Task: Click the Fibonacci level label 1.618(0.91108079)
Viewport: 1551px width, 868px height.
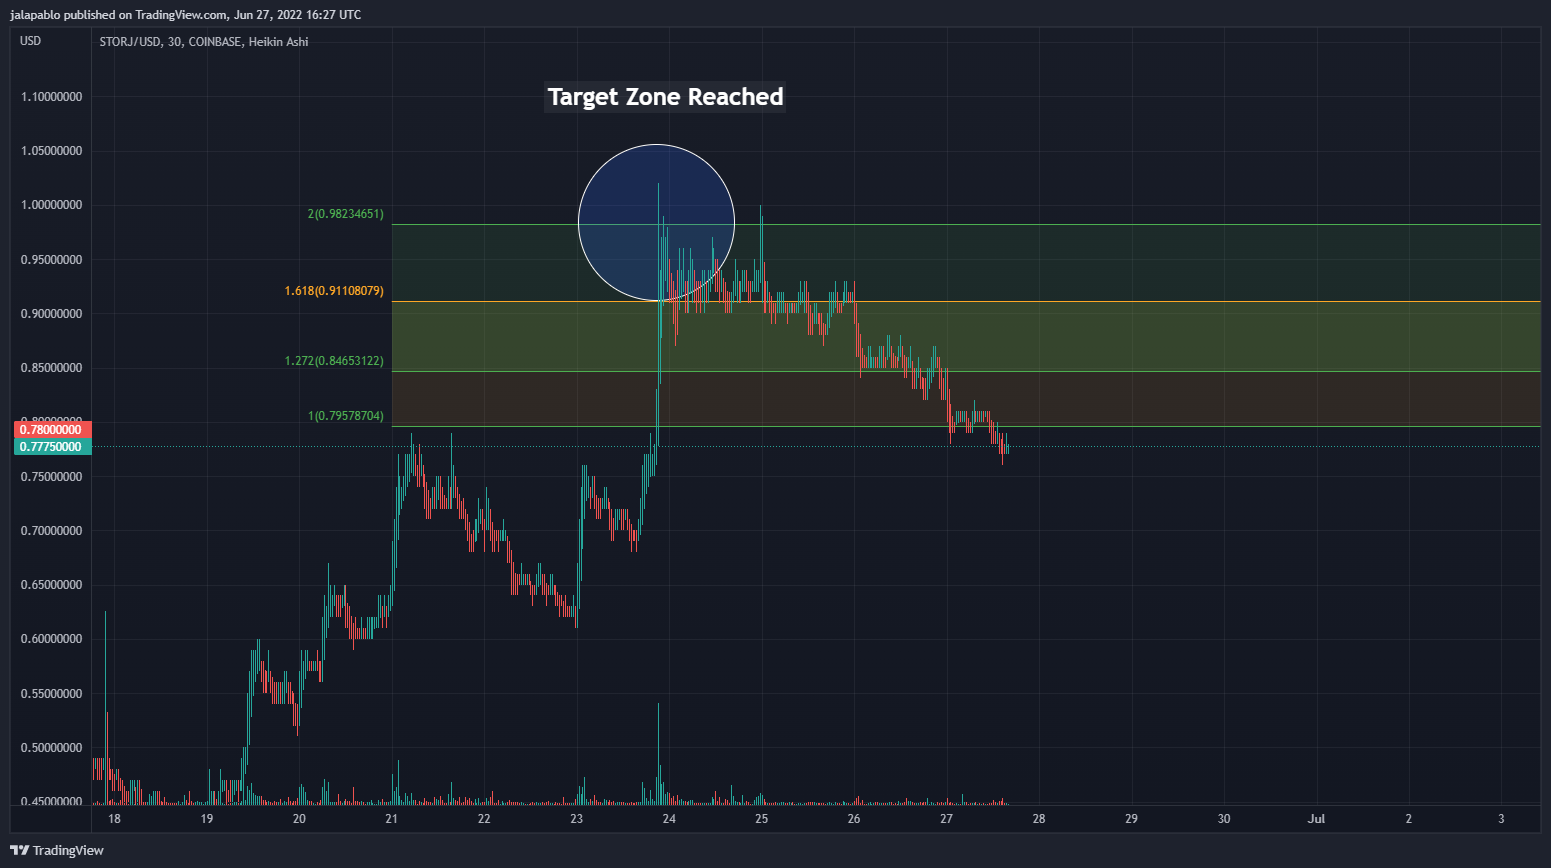Action: click(334, 291)
